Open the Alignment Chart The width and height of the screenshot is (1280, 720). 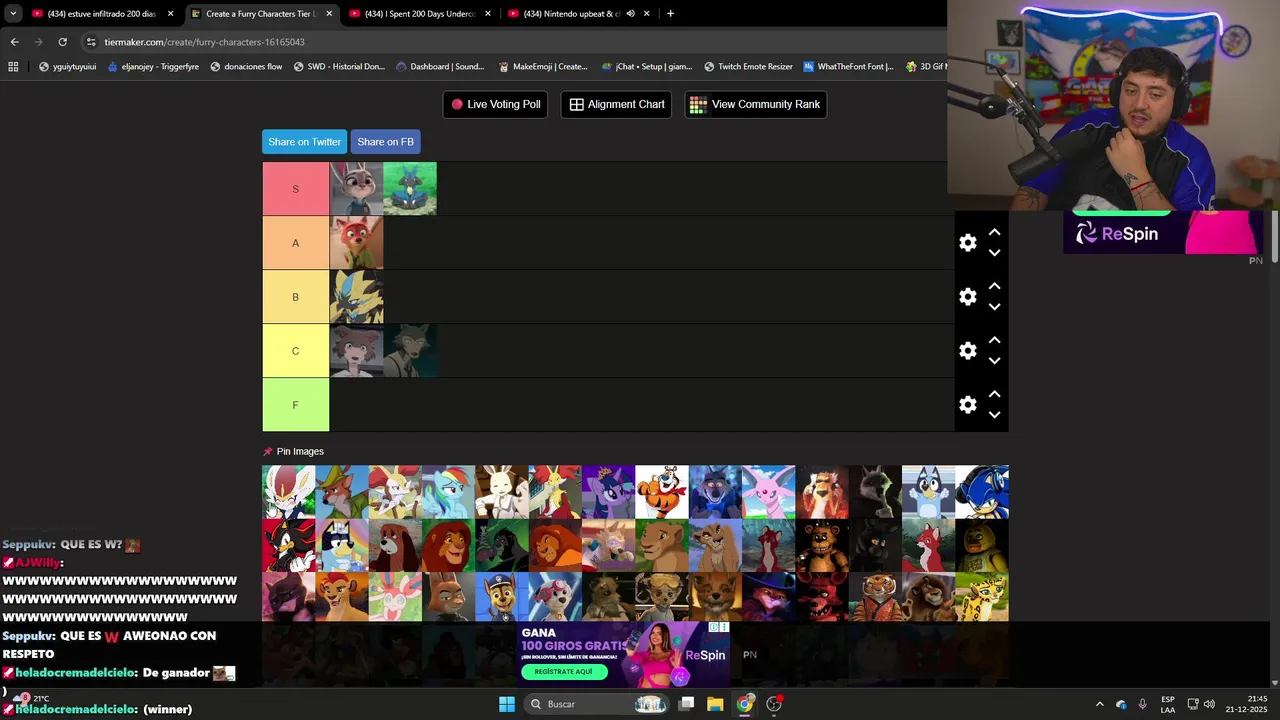pyautogui.click(x=616, y=104)
